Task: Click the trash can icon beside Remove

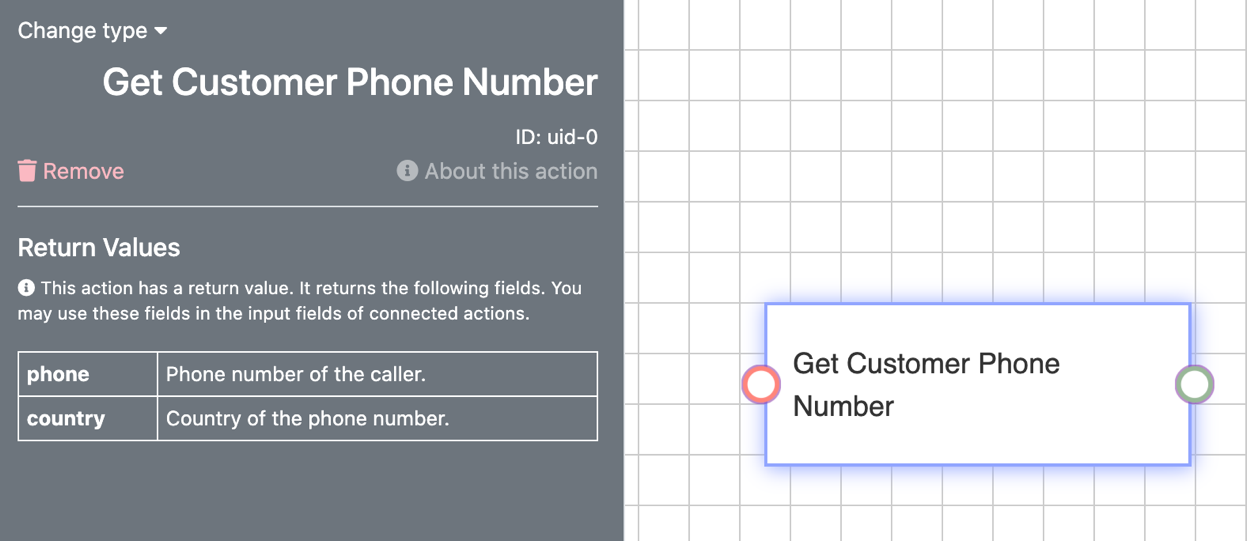Action: click(27, 171)
